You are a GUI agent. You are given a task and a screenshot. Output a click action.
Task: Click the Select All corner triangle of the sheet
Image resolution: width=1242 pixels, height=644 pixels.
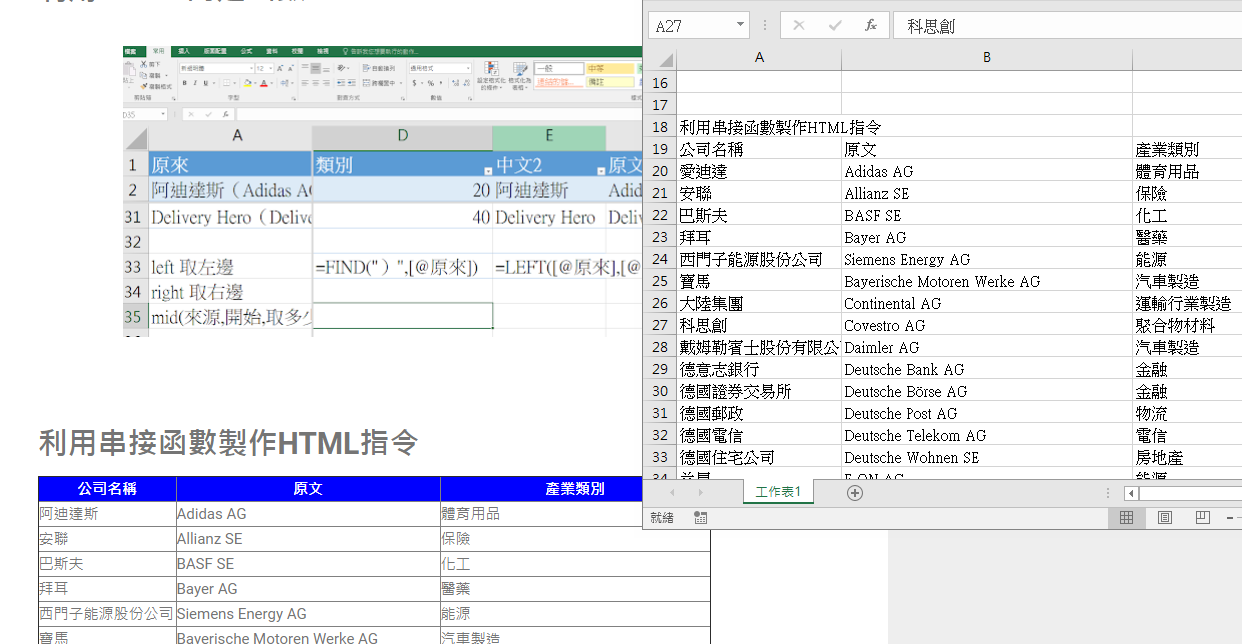665,60
